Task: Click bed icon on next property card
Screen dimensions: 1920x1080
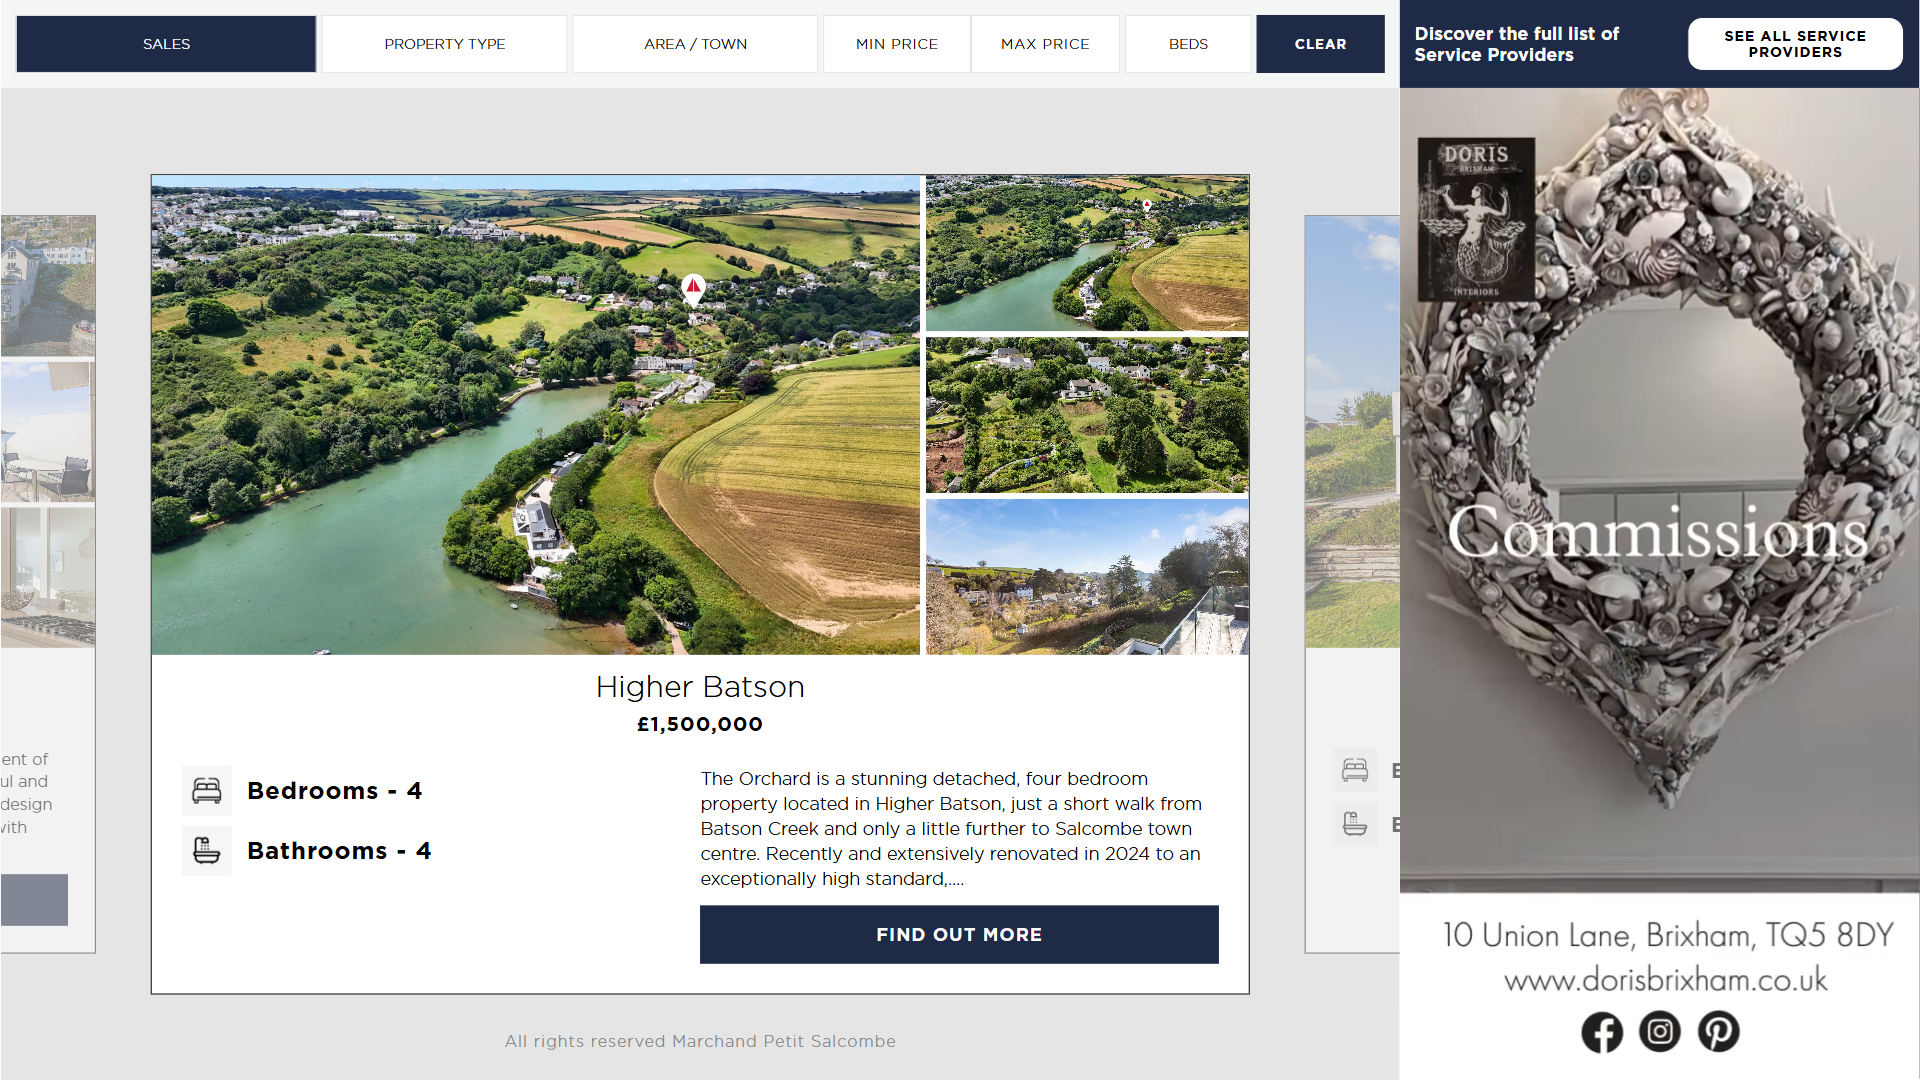Action: pyautogui.click(x=1355, y=770)
